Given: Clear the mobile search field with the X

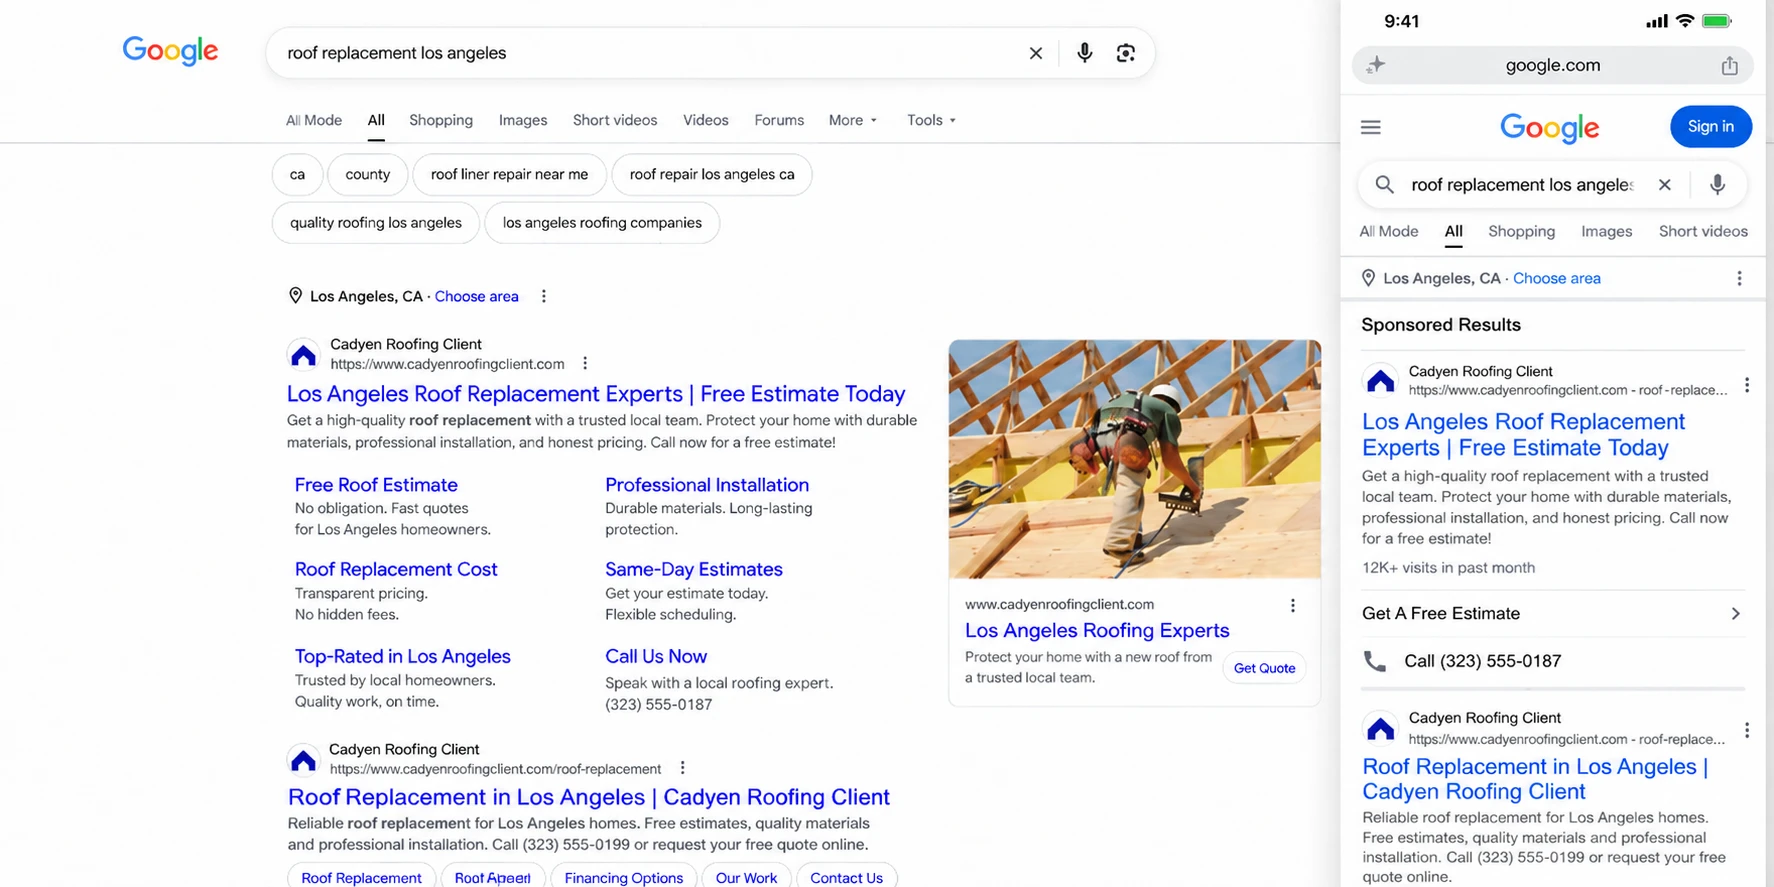Looking at the screenshot, I should (1665, 184).
